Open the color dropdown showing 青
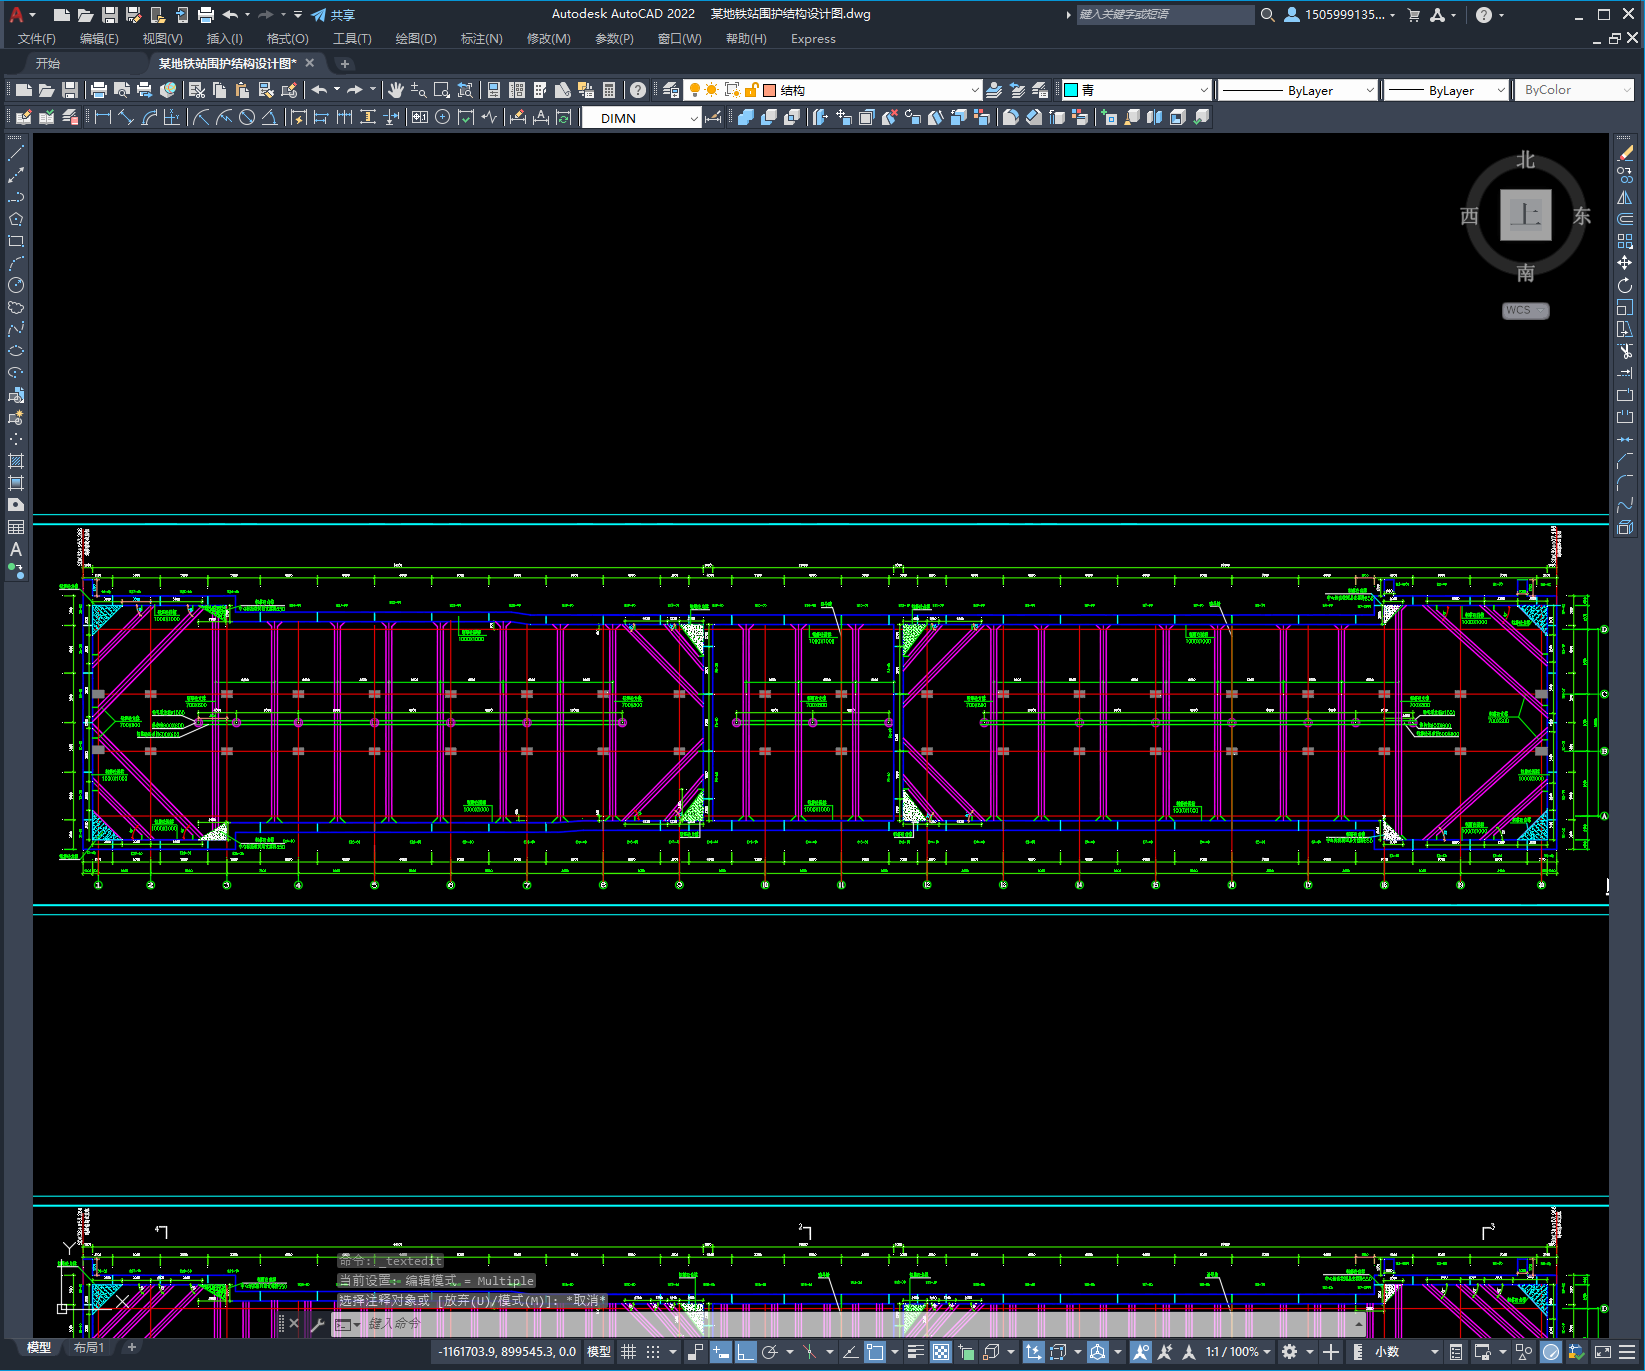Screen dimensions: 1645x1371 click(1136, 90)
